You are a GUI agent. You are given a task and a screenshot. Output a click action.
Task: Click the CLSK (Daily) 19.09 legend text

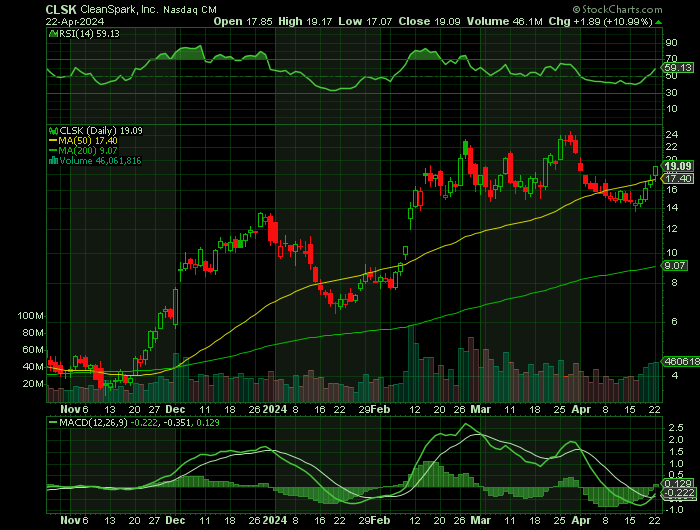pyautogui.click(x=101, y=131)
